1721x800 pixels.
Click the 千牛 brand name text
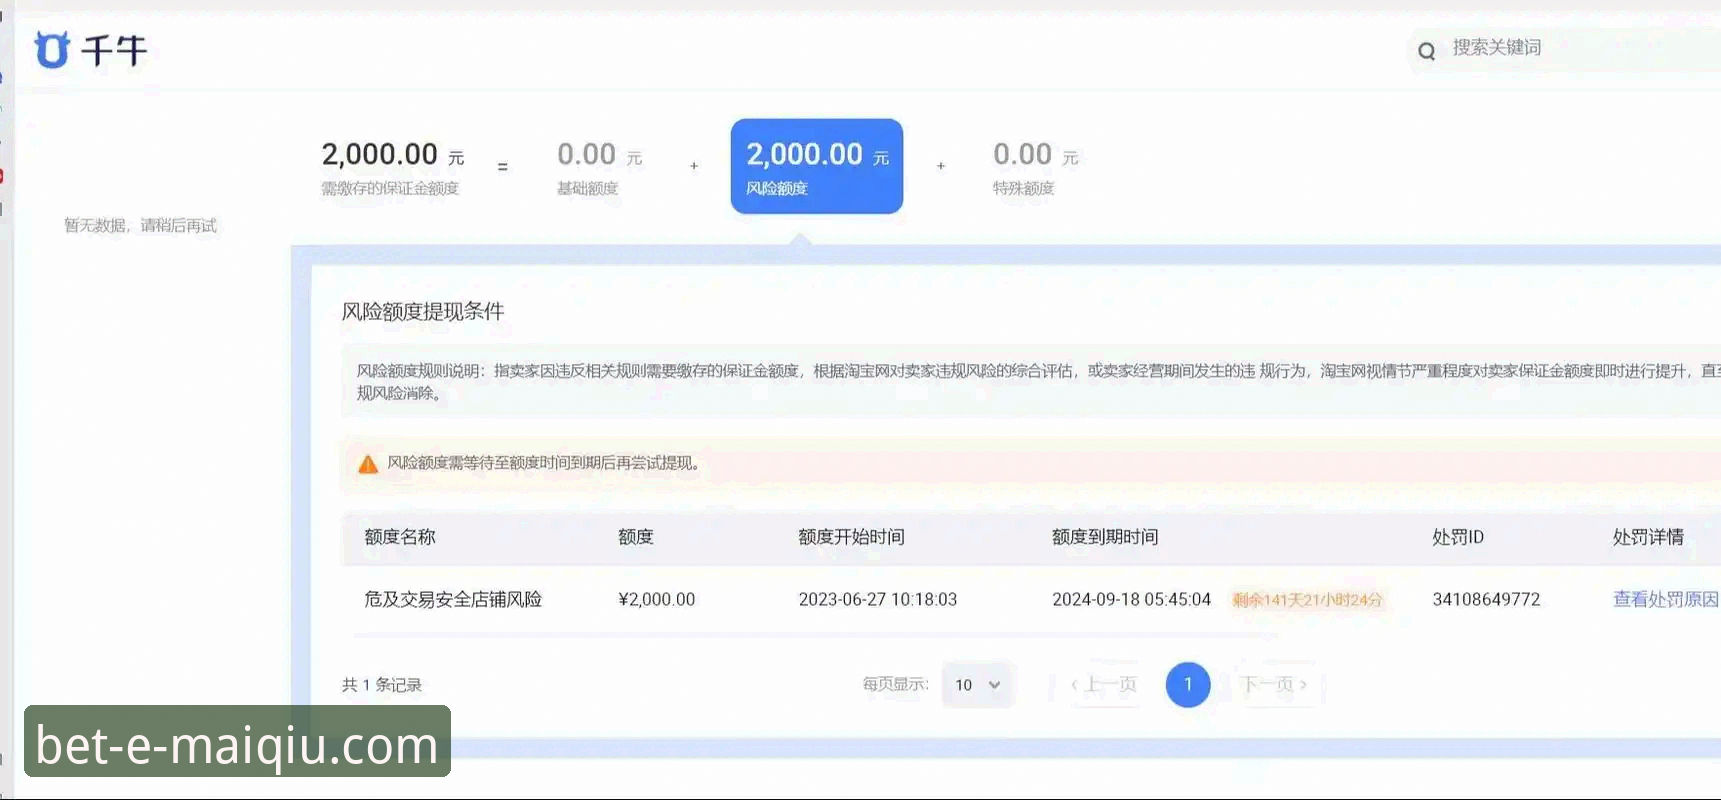[x=114, y=49]
